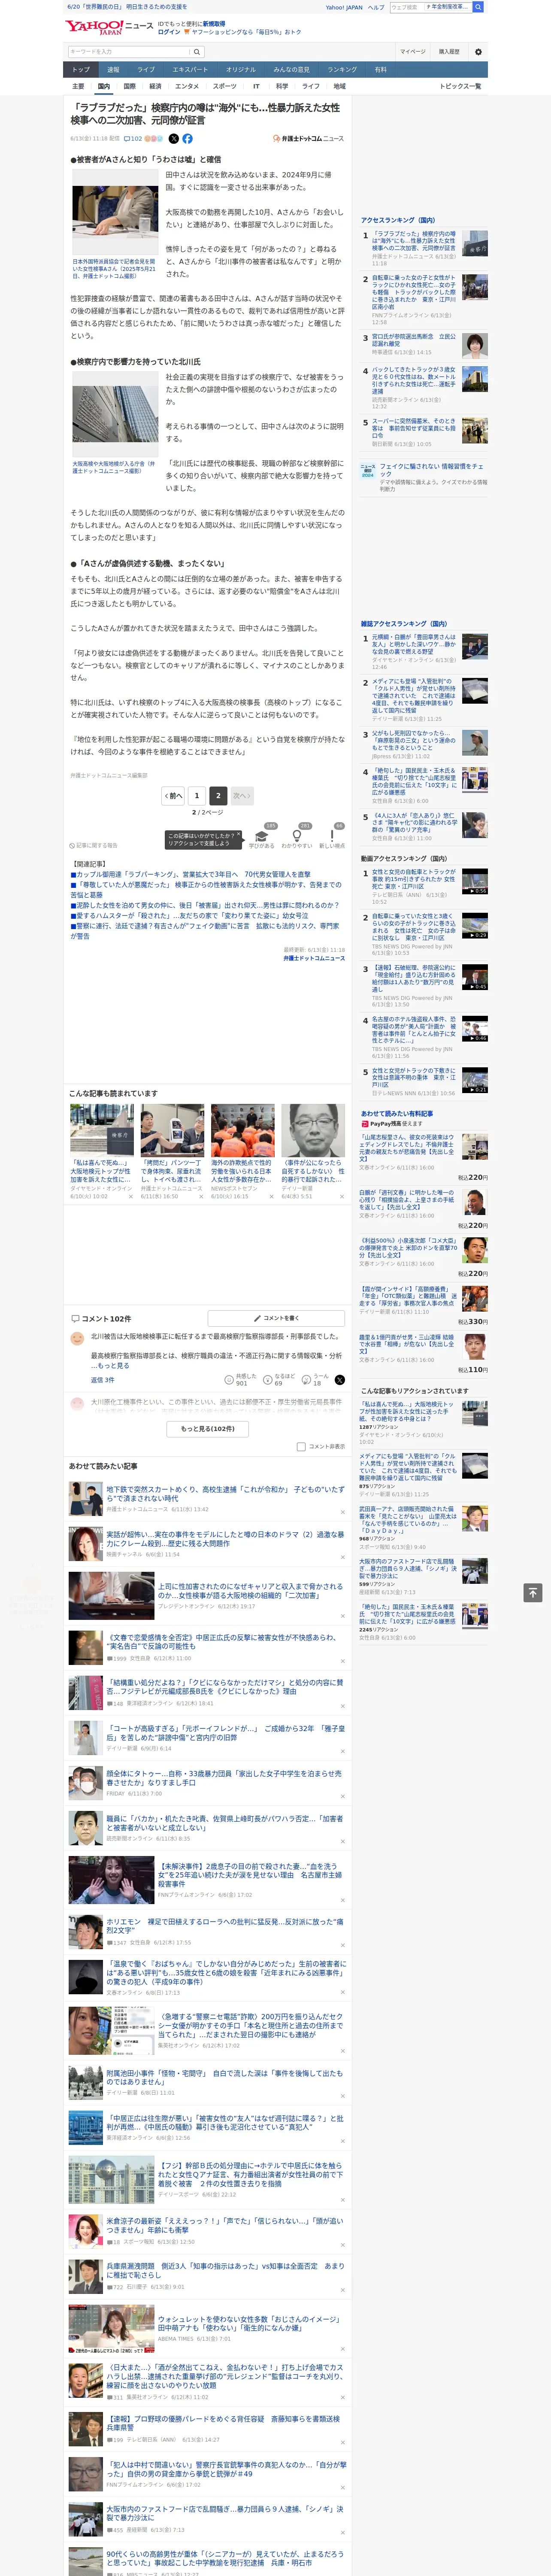This screenshot has width=551, height=2576.
Task: Select the 有料 tab
Action: [x=380, y=70]
